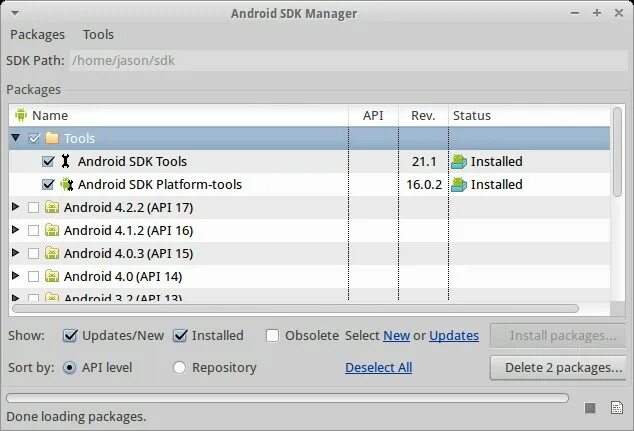
Task: Click the Android SDK Tools wrench icon
Action: click(66, 161)
